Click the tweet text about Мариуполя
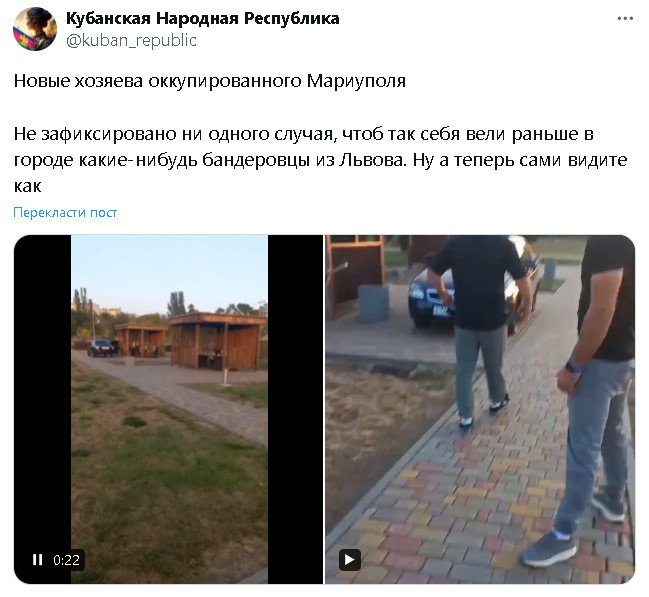Viewport: 649px width, 597px height. (210, 81)
